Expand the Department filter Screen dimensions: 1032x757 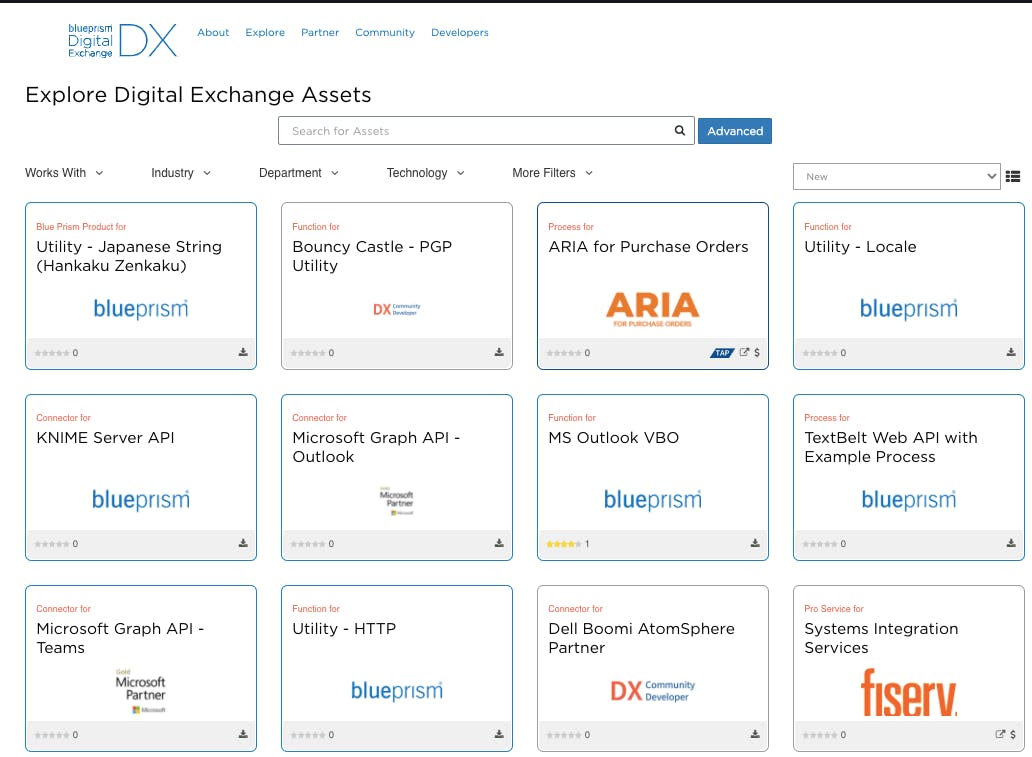click(x=299, y=172)
